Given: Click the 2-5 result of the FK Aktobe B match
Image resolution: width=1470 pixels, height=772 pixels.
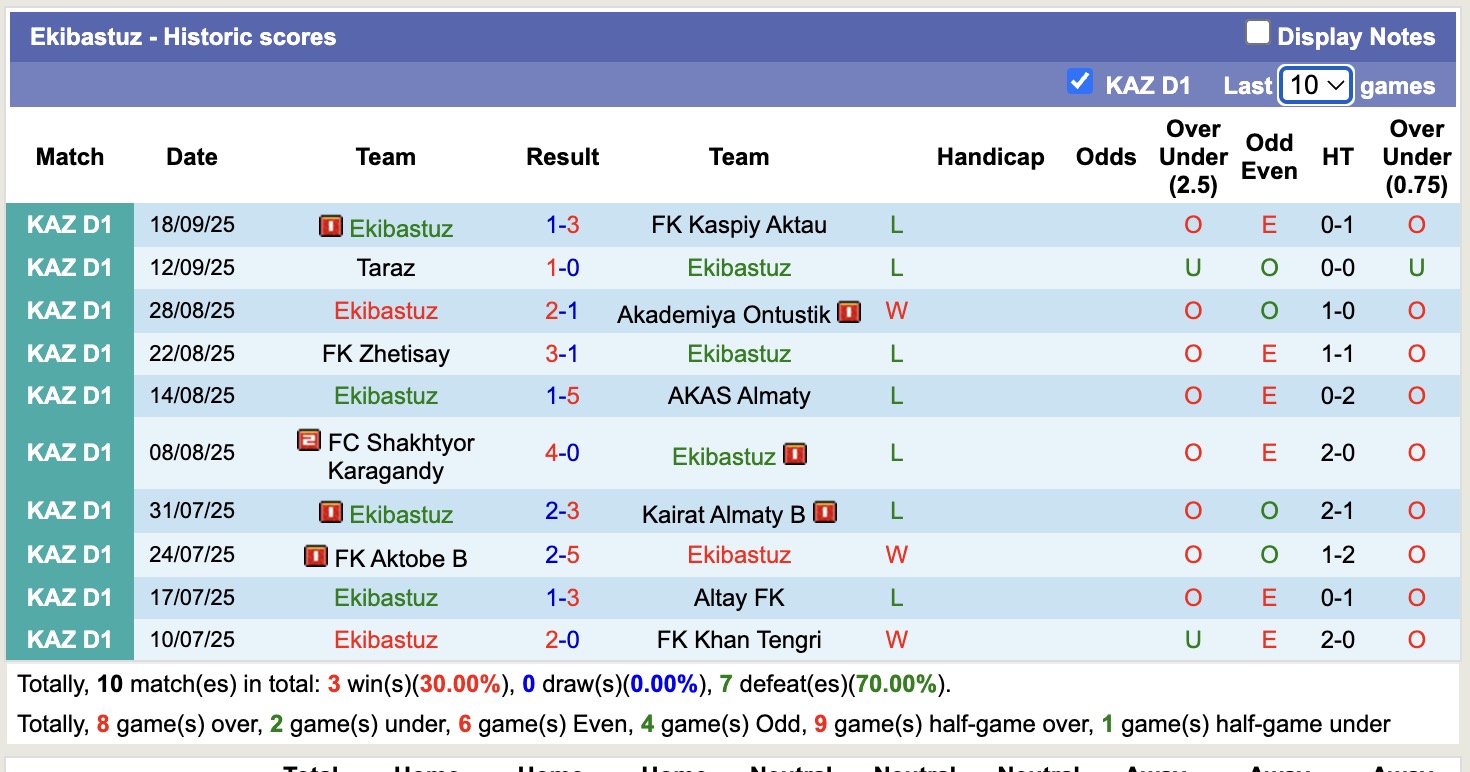Looking at the screenshot, I should [x=562, y=555].
